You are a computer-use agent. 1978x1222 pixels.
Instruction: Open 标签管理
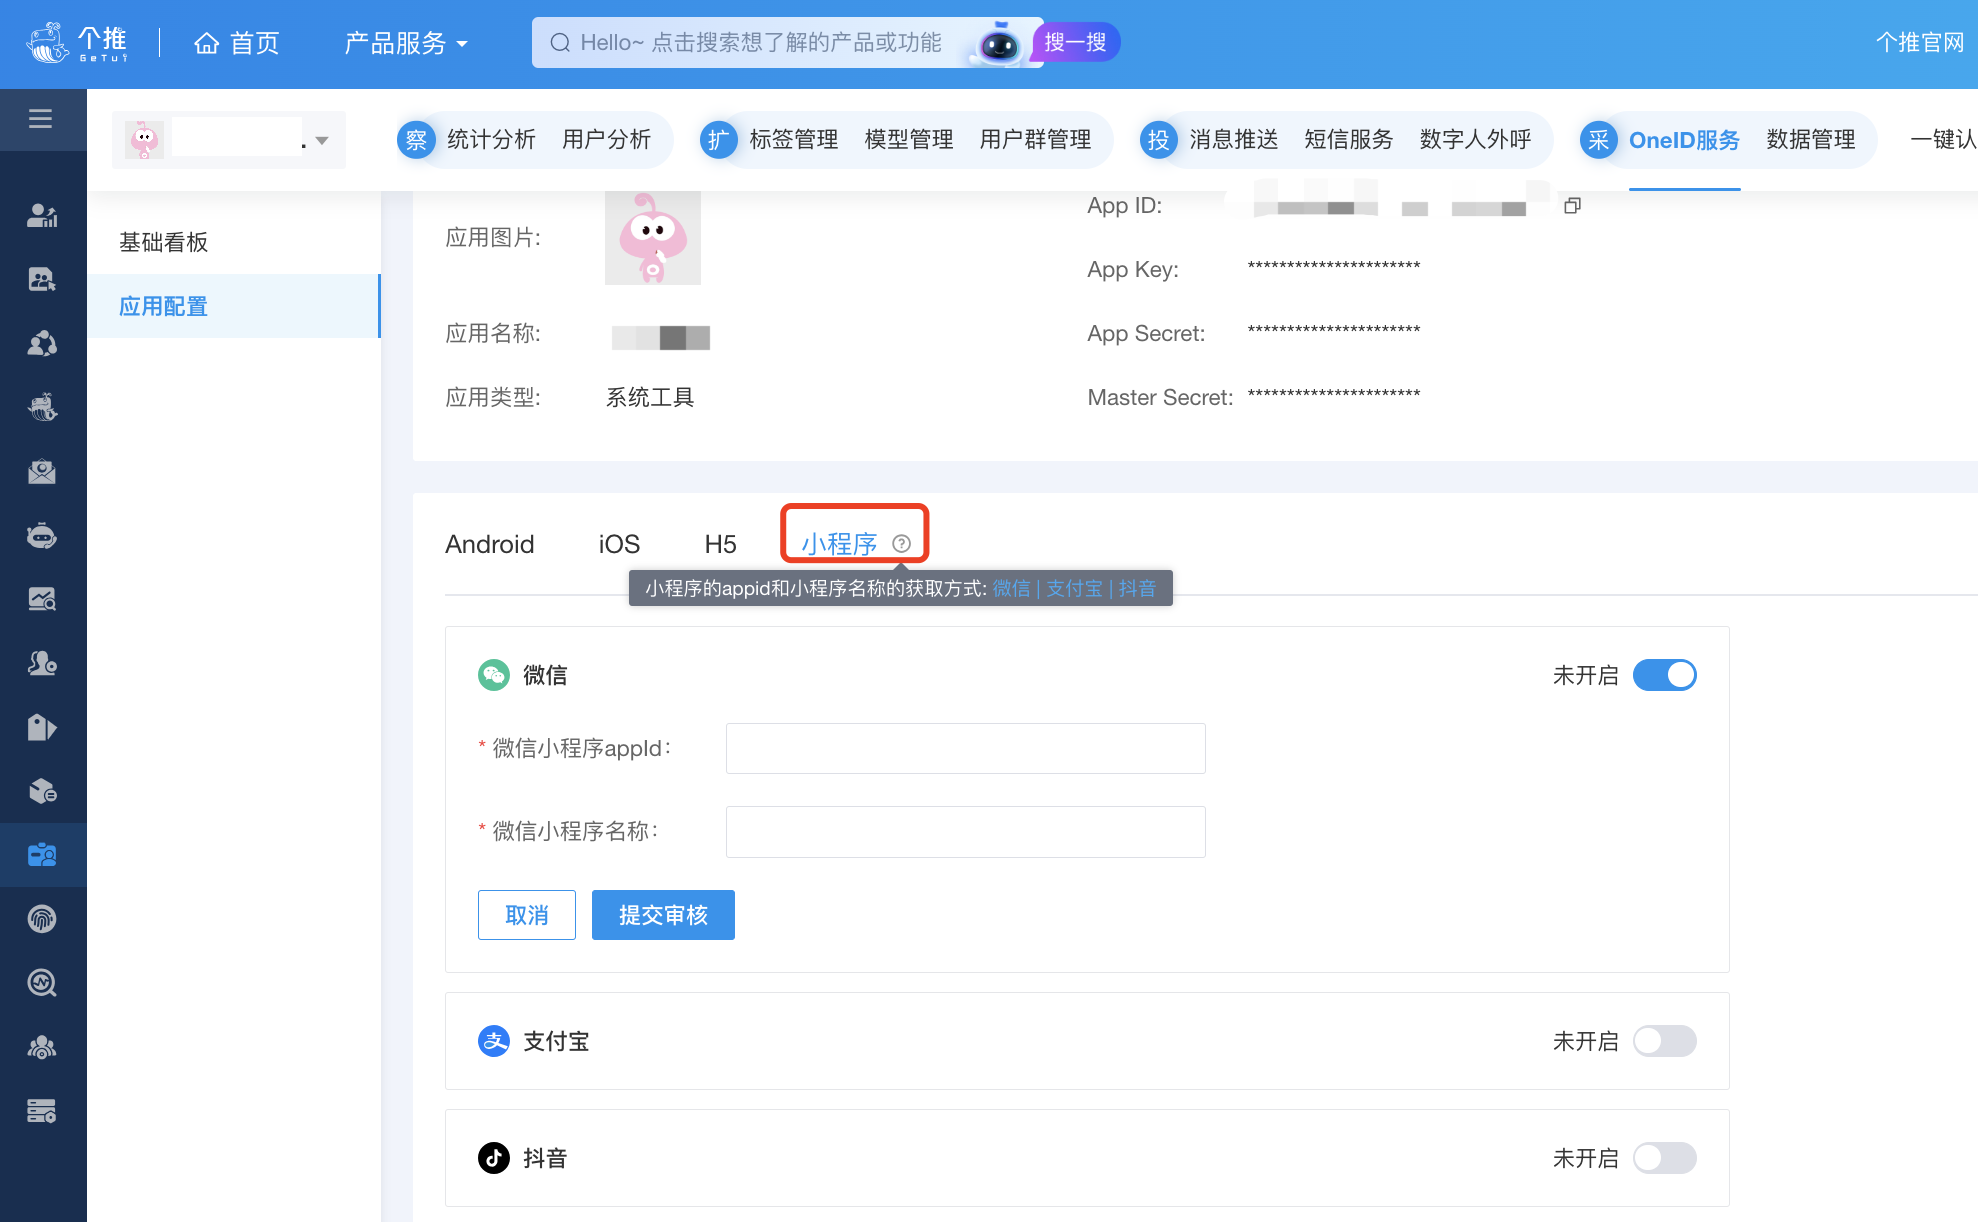(794, 140)
